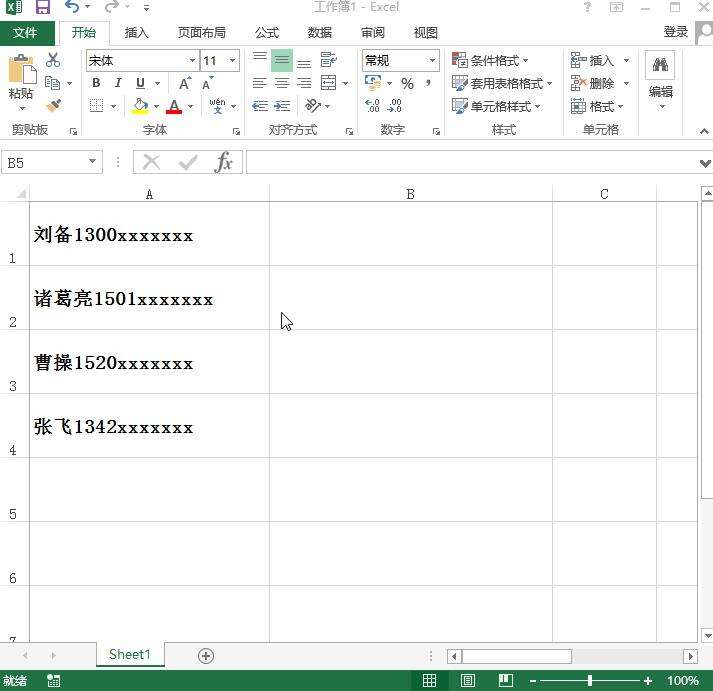The width and height of the screenshot is (713, 691).
Task: Open 单元格样式 cell styles menu
Action: 496,106
